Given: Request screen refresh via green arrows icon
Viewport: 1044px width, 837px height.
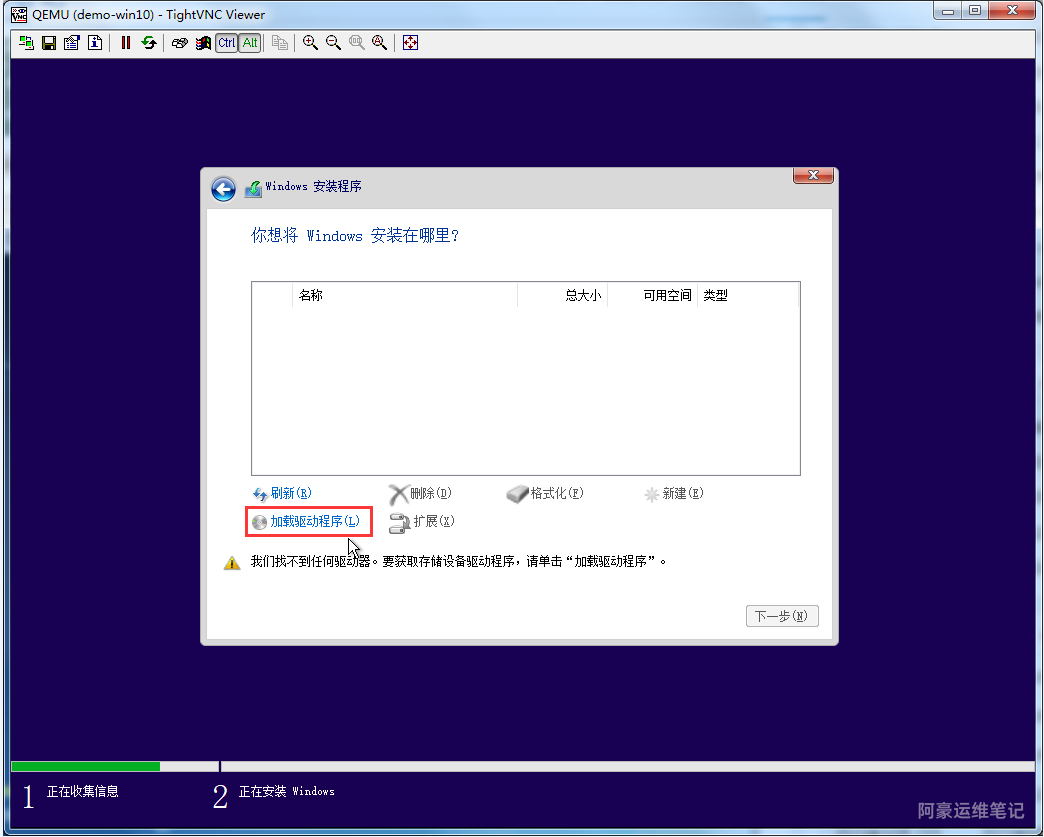Looking at the screenshot, I should [x=149, y=43].
